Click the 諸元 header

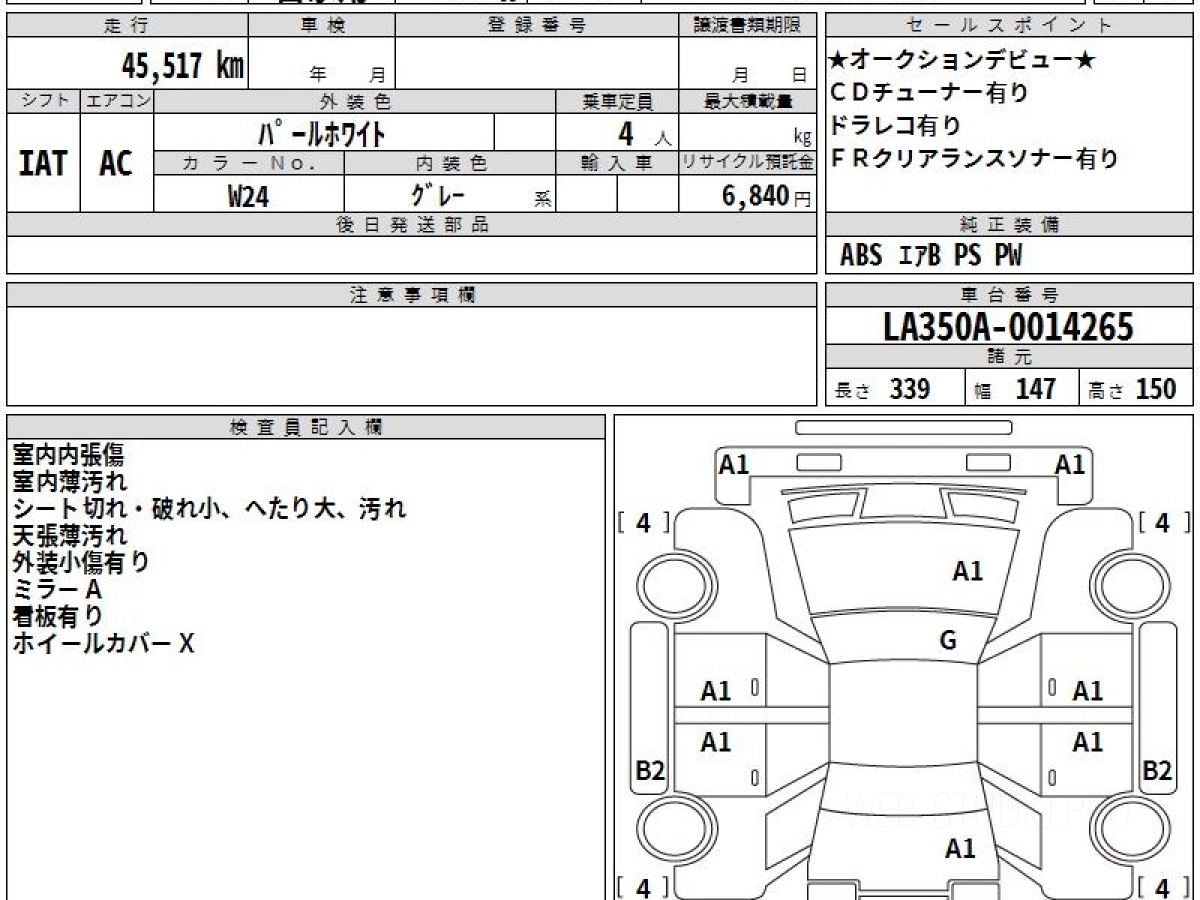(x=1009, y=357)
